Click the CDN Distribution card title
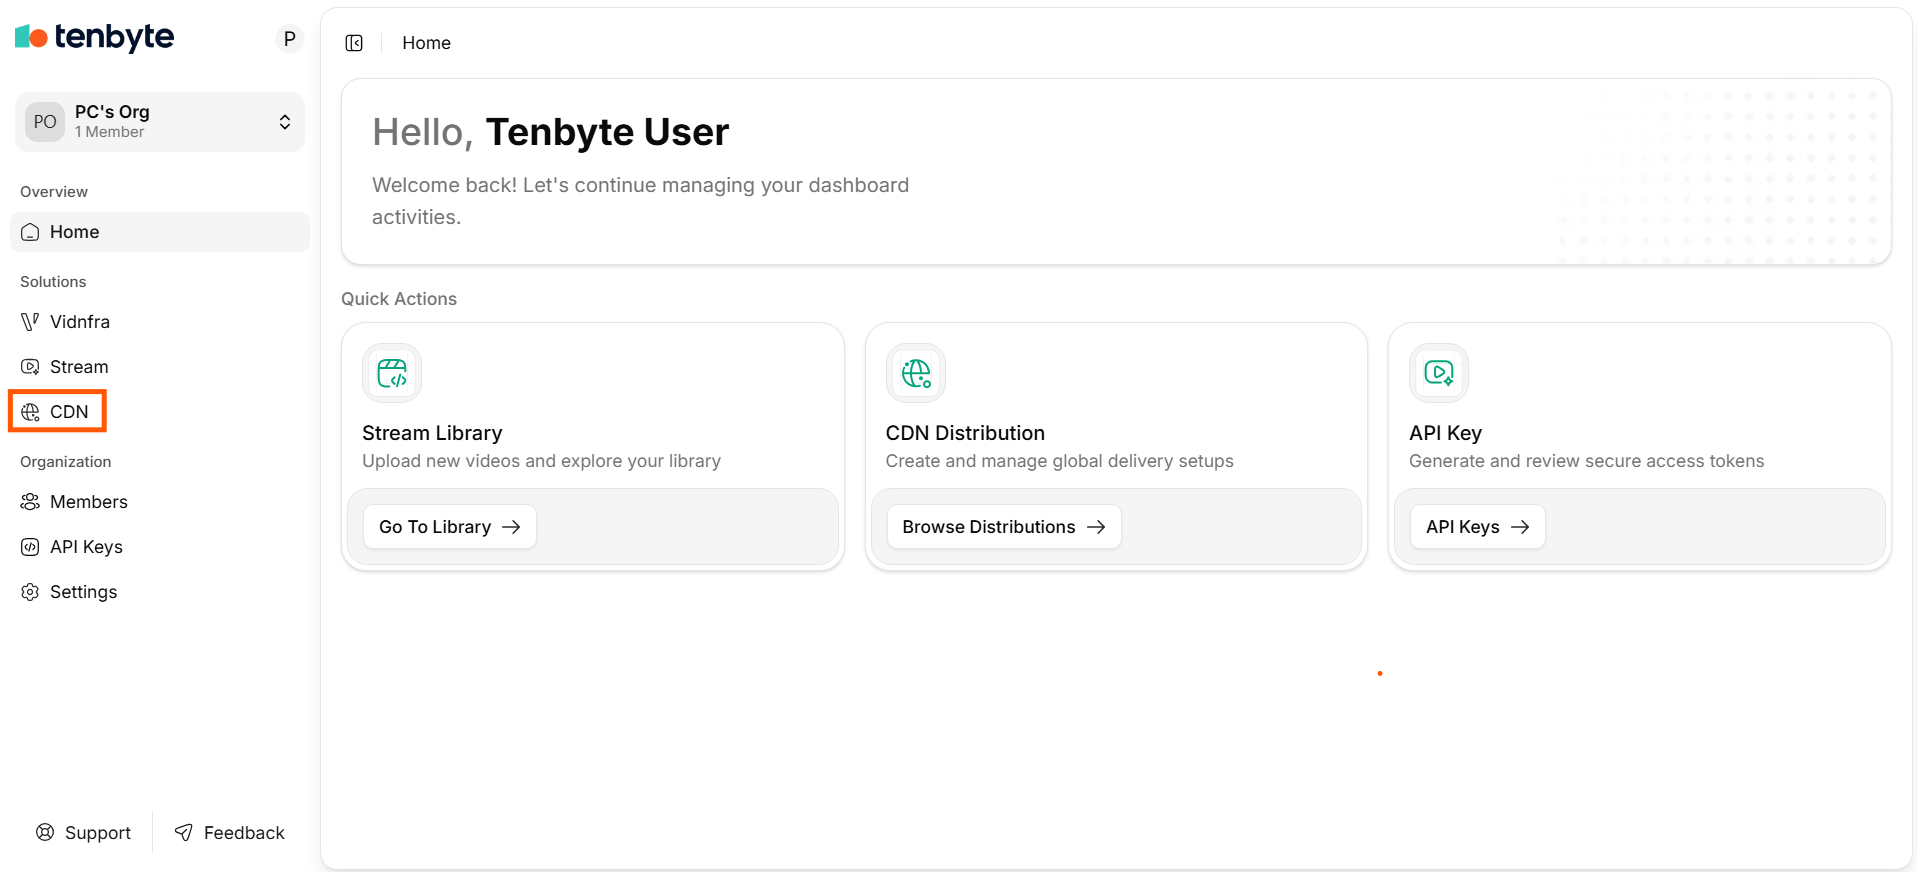Image resolution: width=1918 pixels, height=872 pixels. [x=965, y=433]
